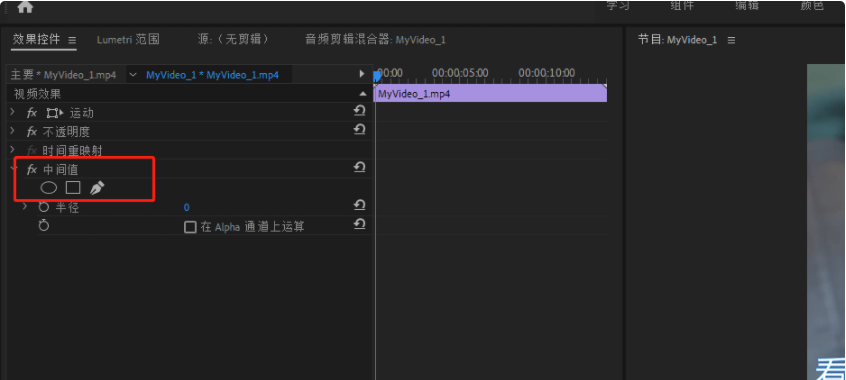Select the ellipse mask tool under 中间值

[x=49, y=188]
